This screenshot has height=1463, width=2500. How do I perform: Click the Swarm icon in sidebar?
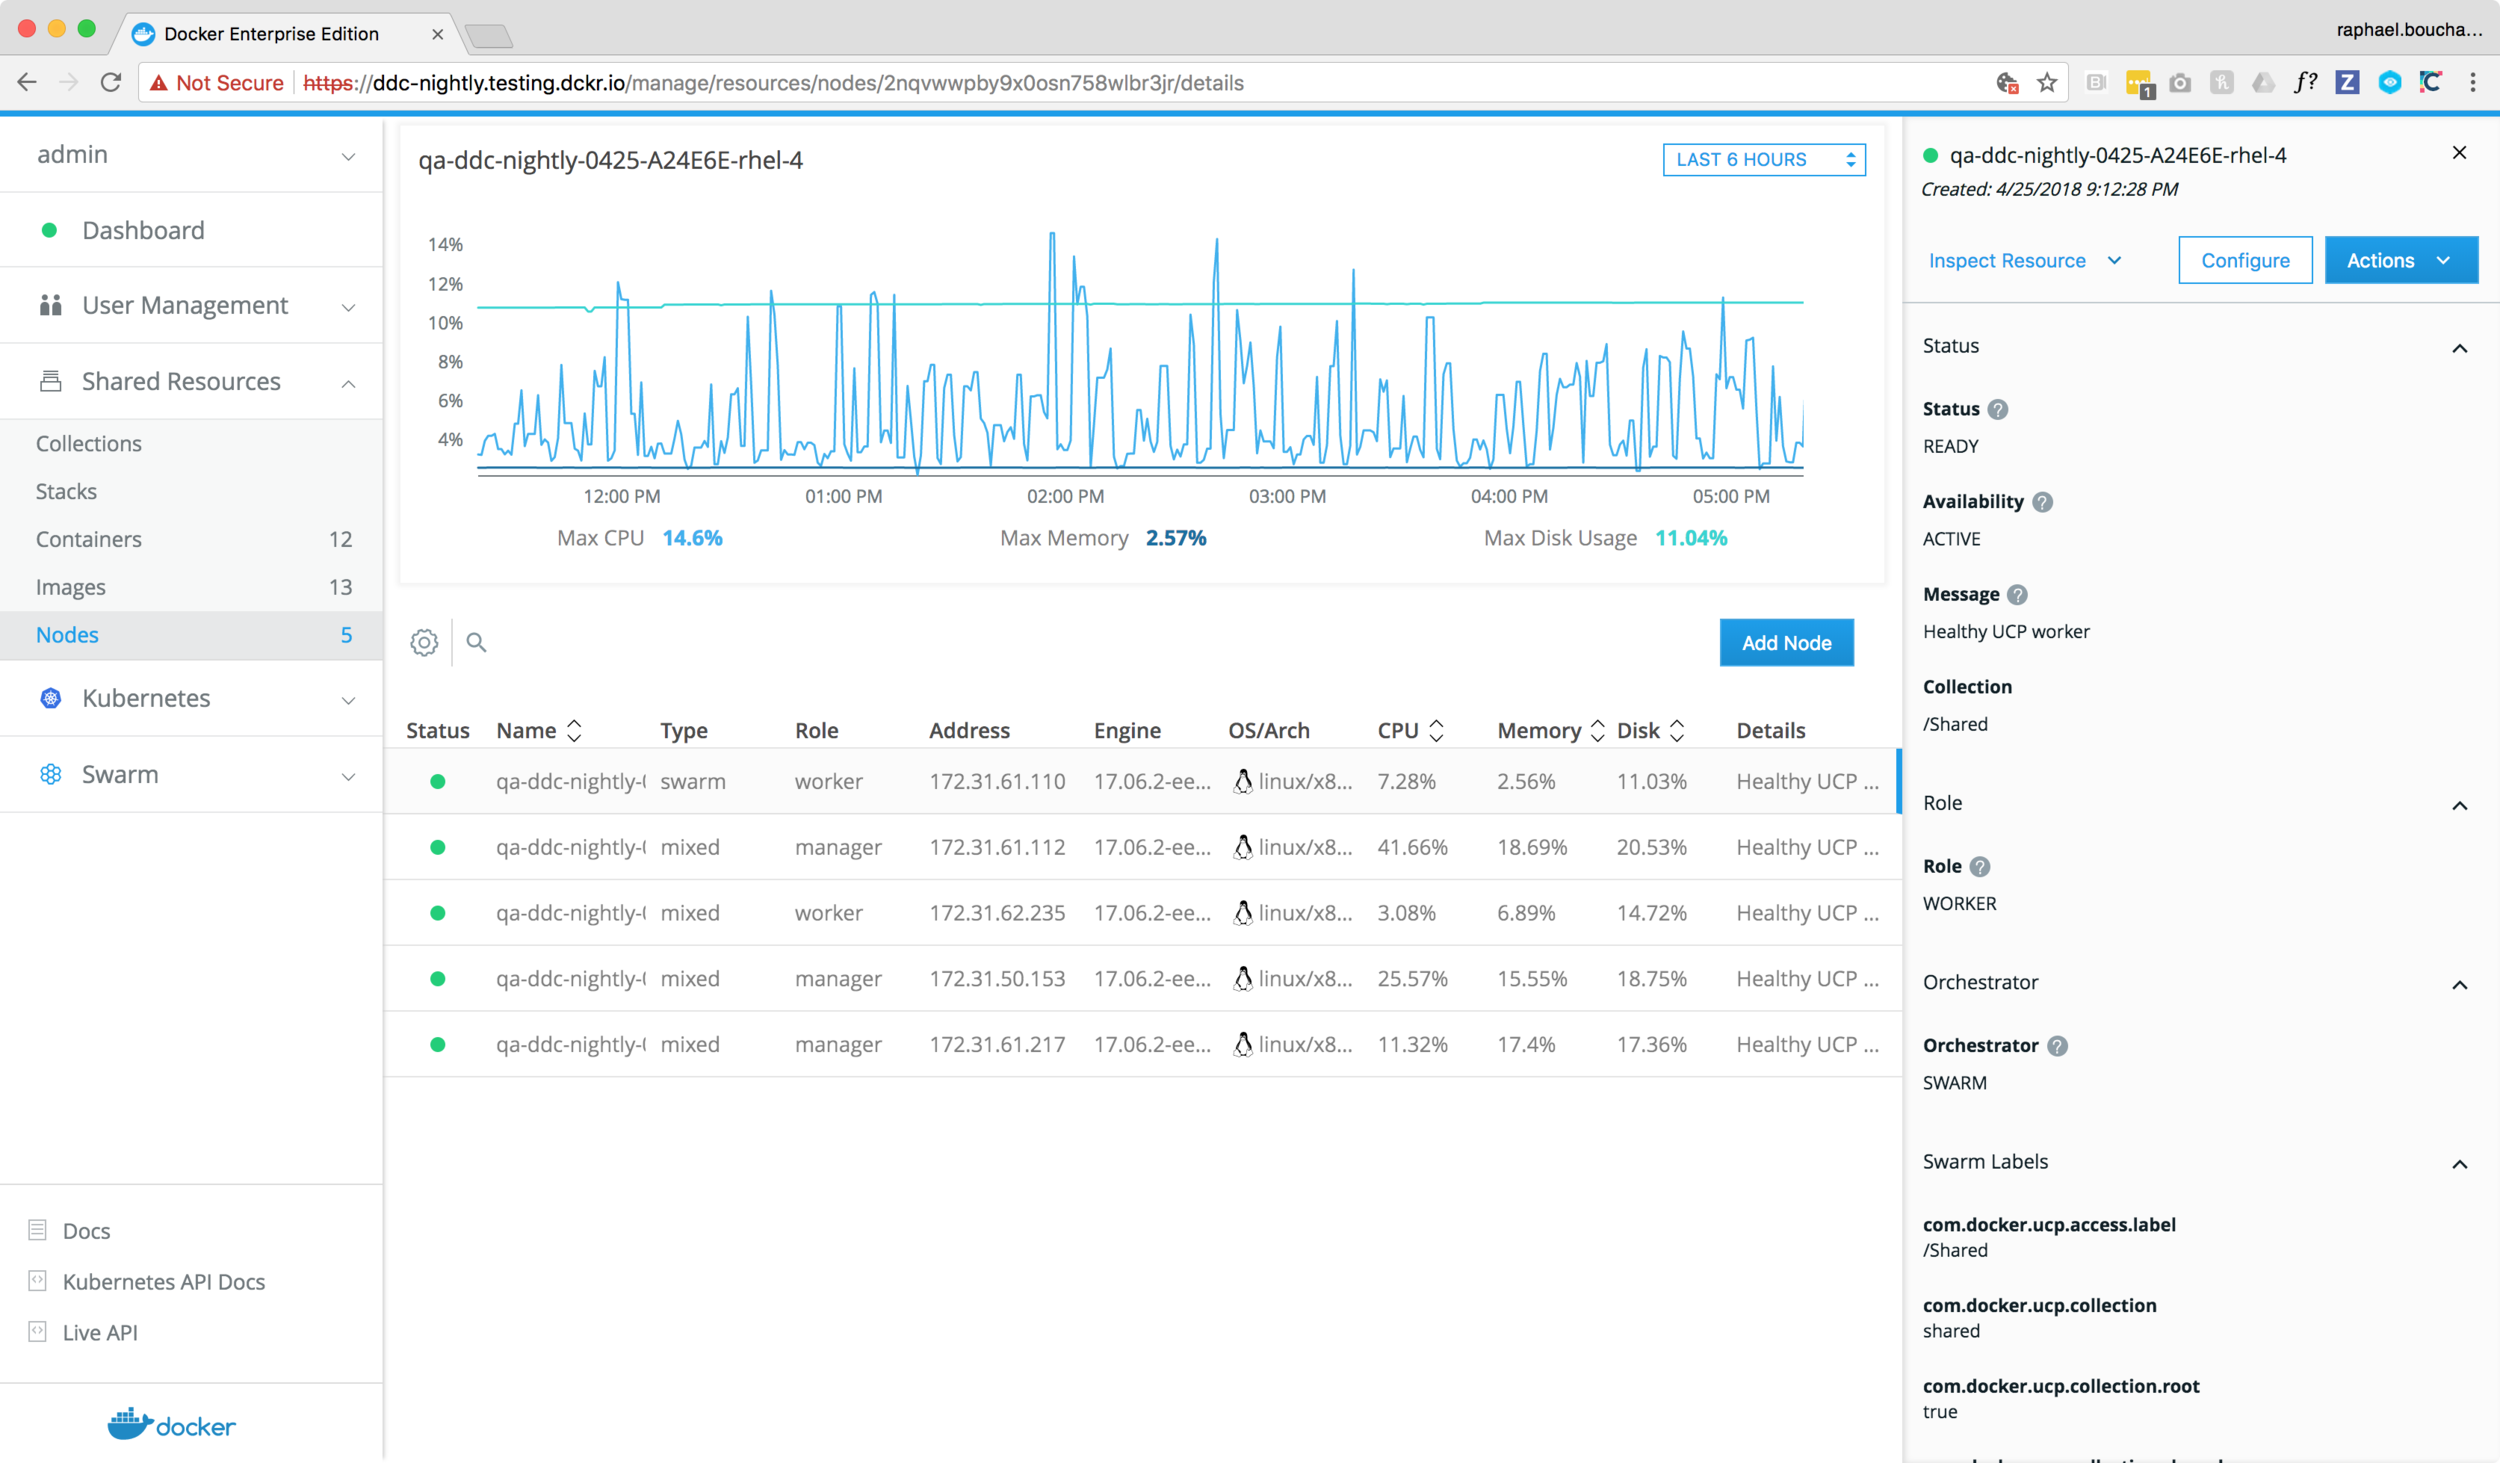50,772
